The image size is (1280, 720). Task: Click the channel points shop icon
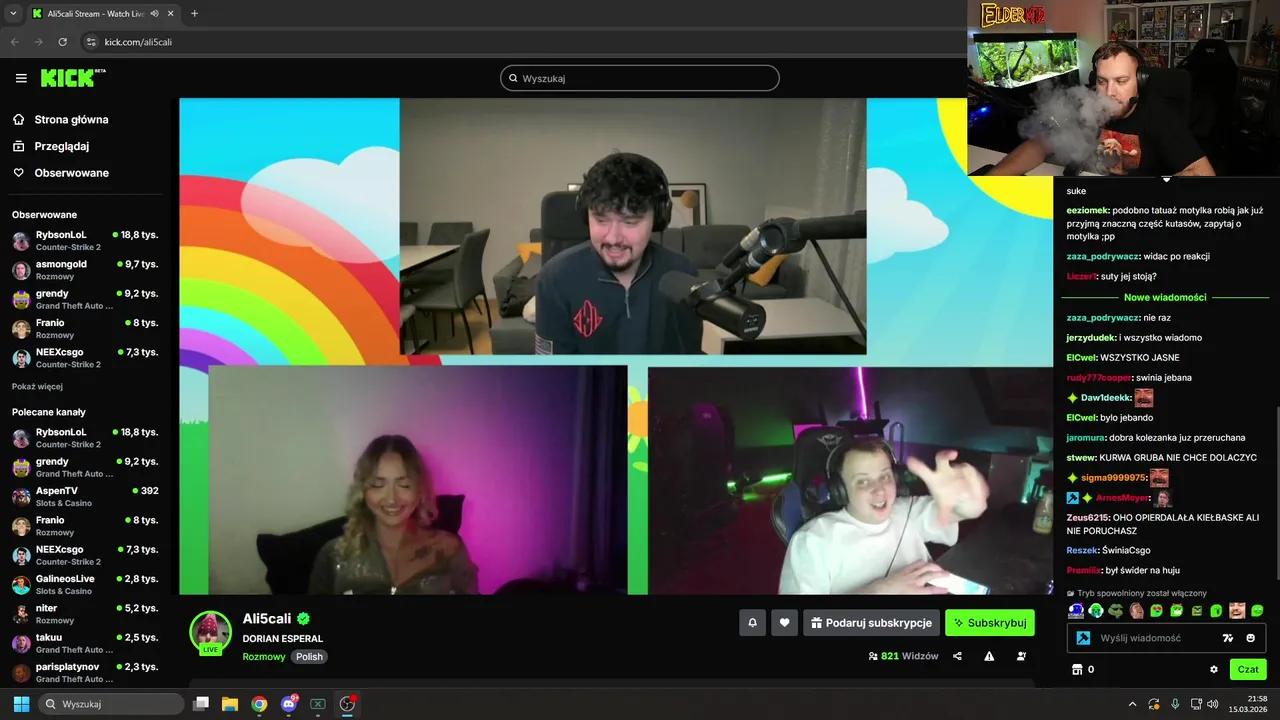[x=1077, y=669]
